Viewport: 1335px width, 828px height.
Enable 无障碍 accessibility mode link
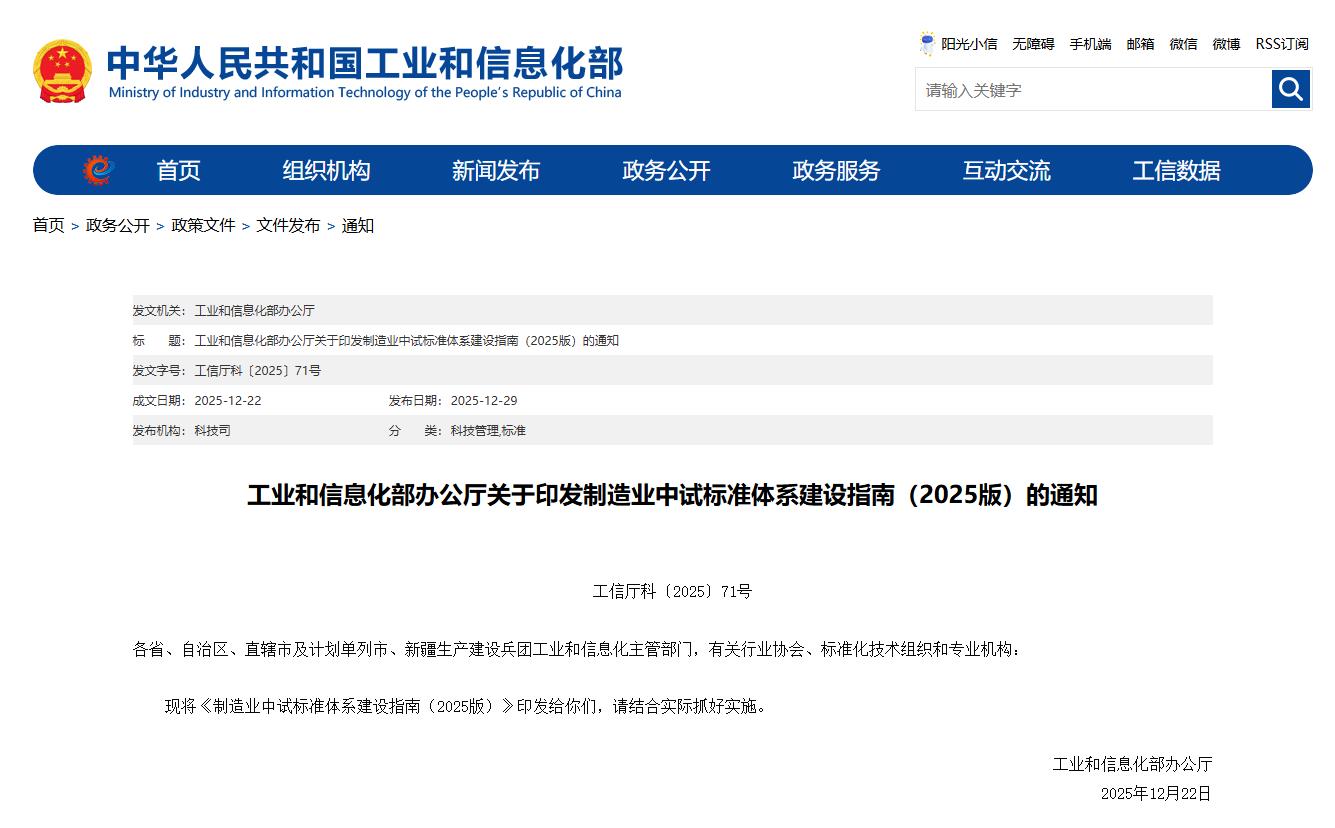pos(1033,44)
